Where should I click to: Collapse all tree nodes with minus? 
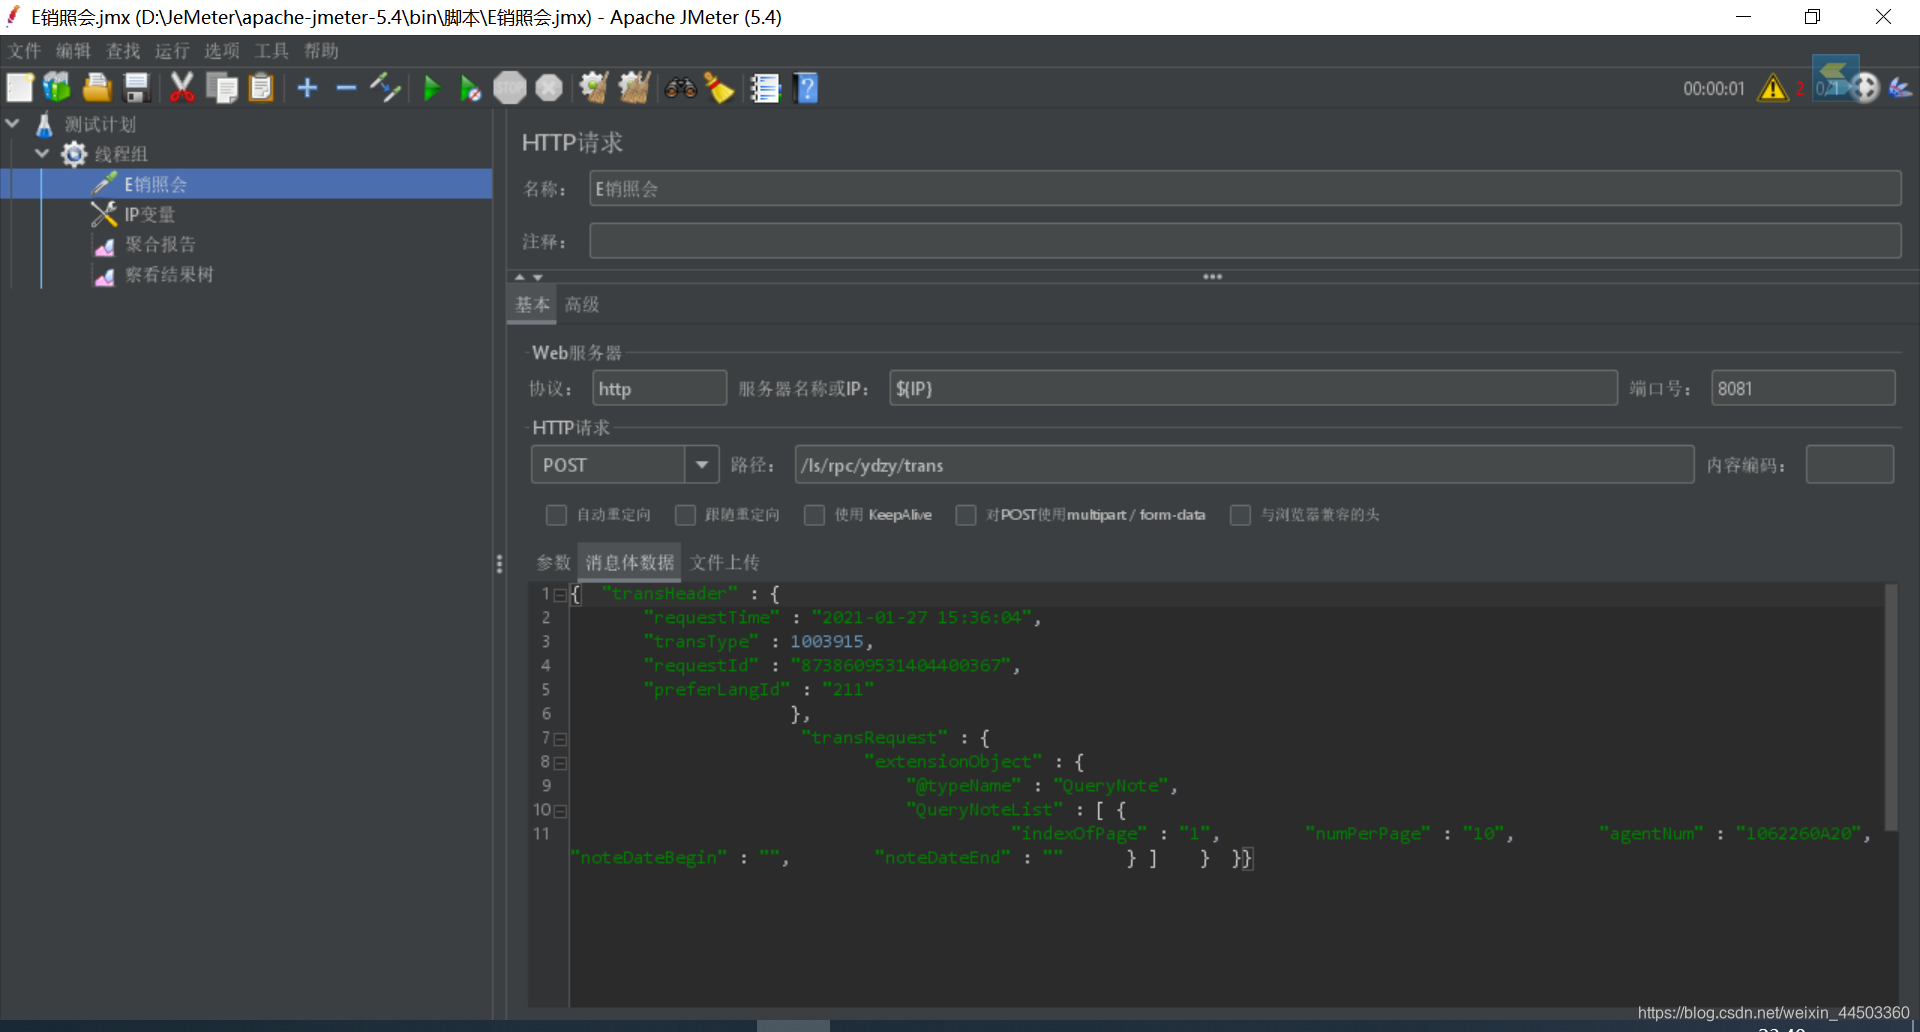(x=346, y=88)
